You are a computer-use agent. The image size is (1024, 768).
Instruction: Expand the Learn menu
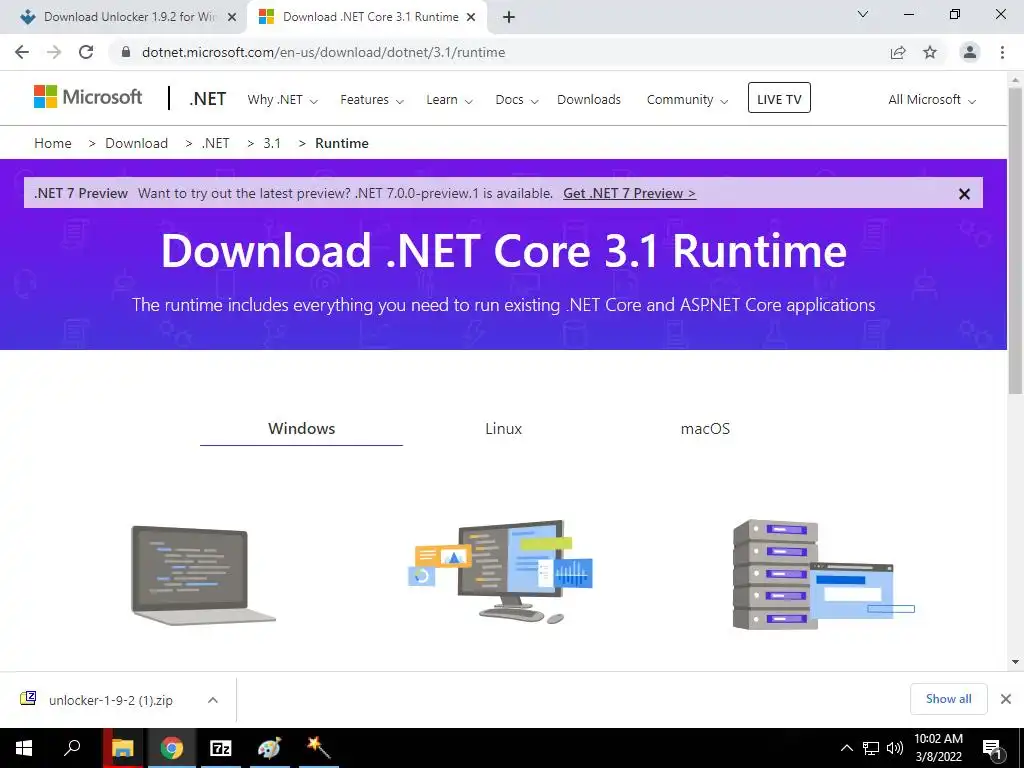(449, 100)
